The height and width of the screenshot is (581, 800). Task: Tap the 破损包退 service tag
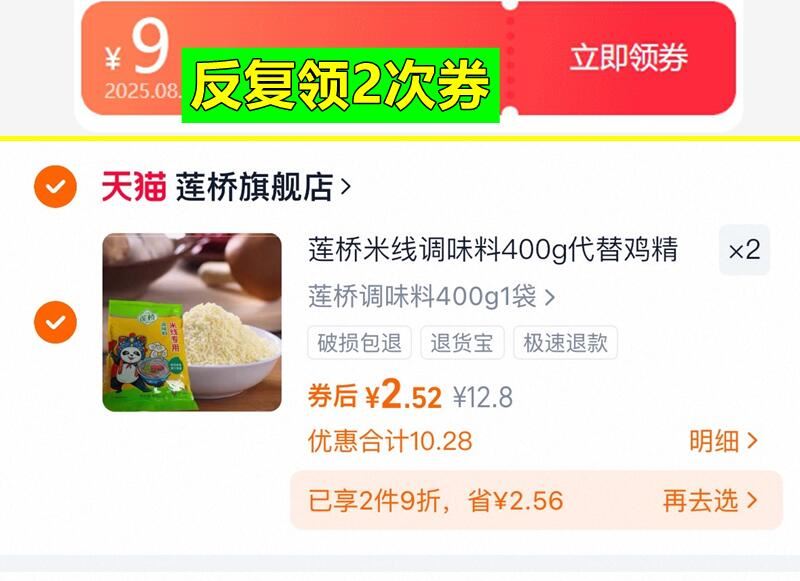359,342
